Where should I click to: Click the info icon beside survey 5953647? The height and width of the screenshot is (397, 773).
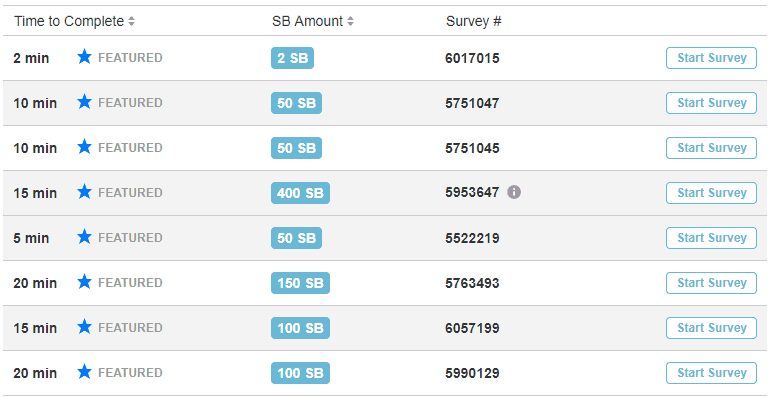pyautogui.click(x=514, y=192)
